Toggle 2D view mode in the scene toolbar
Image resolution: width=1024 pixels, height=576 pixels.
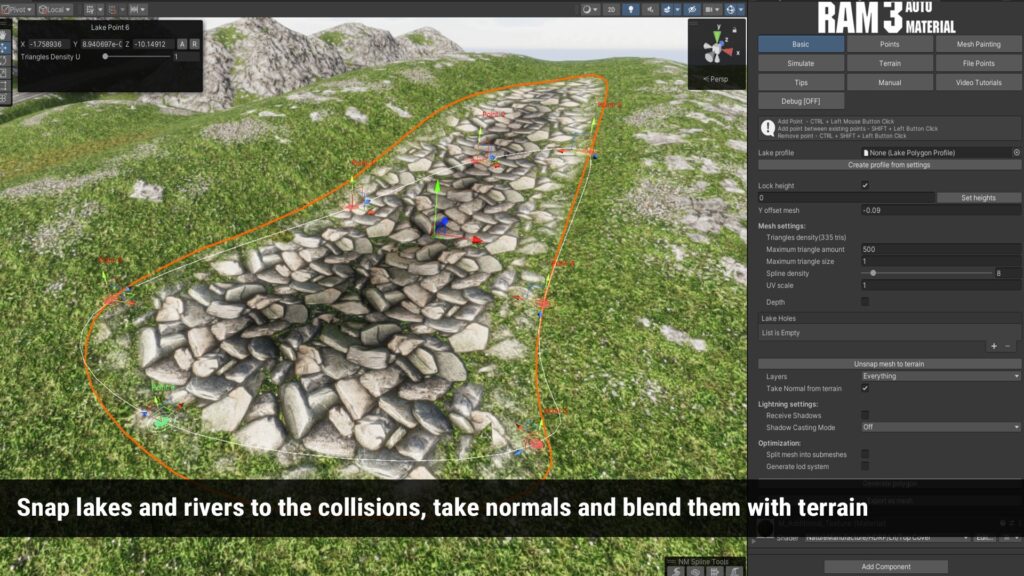(x=610, y=9)
